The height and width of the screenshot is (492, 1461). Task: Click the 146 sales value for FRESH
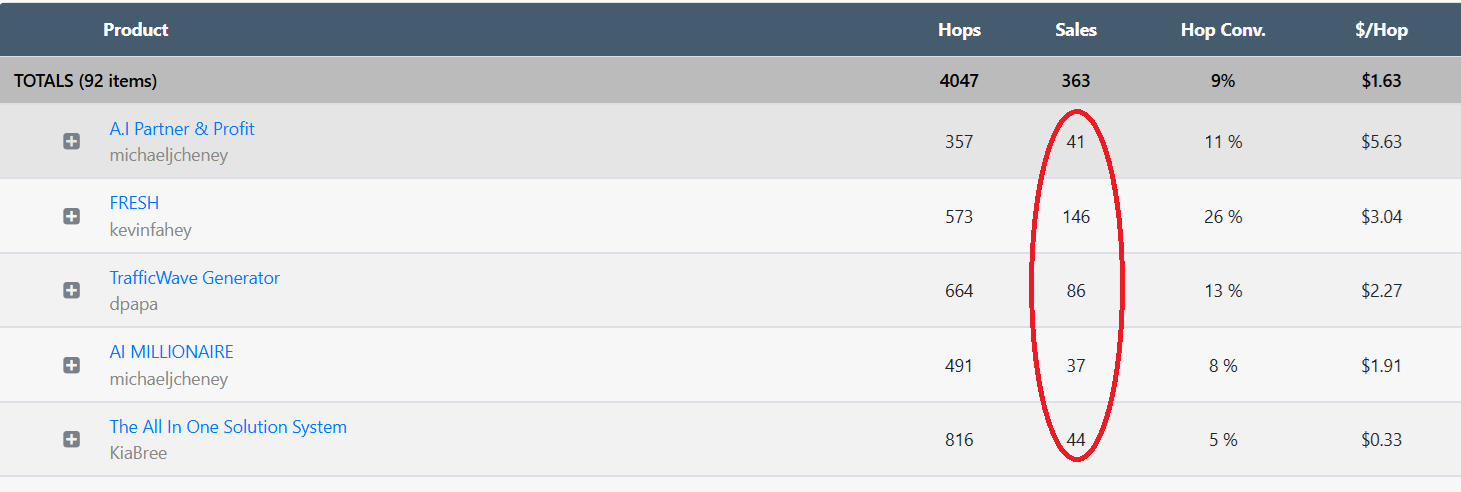click(1076, 217)
